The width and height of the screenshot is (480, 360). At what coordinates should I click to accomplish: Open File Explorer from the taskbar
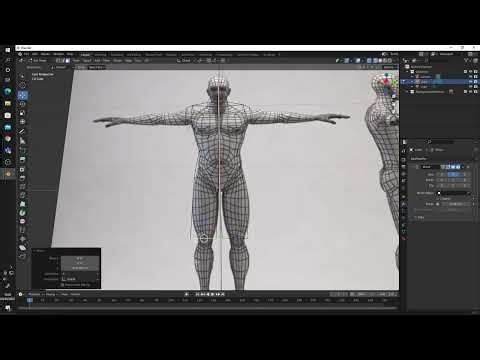point(8,104)
